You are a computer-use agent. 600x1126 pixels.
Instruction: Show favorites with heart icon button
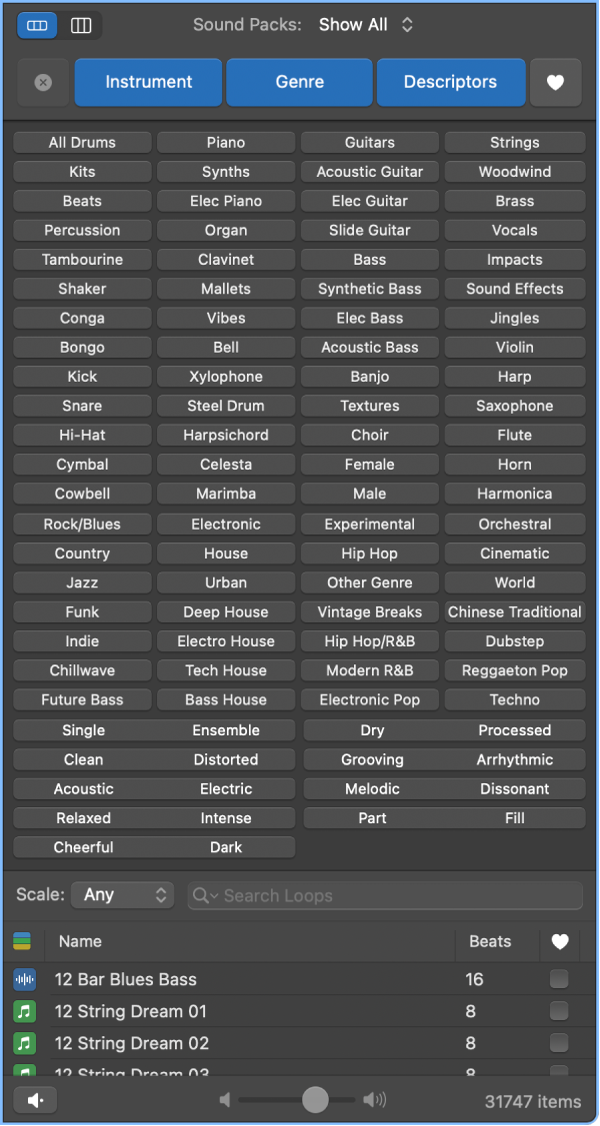coord(555,83)
